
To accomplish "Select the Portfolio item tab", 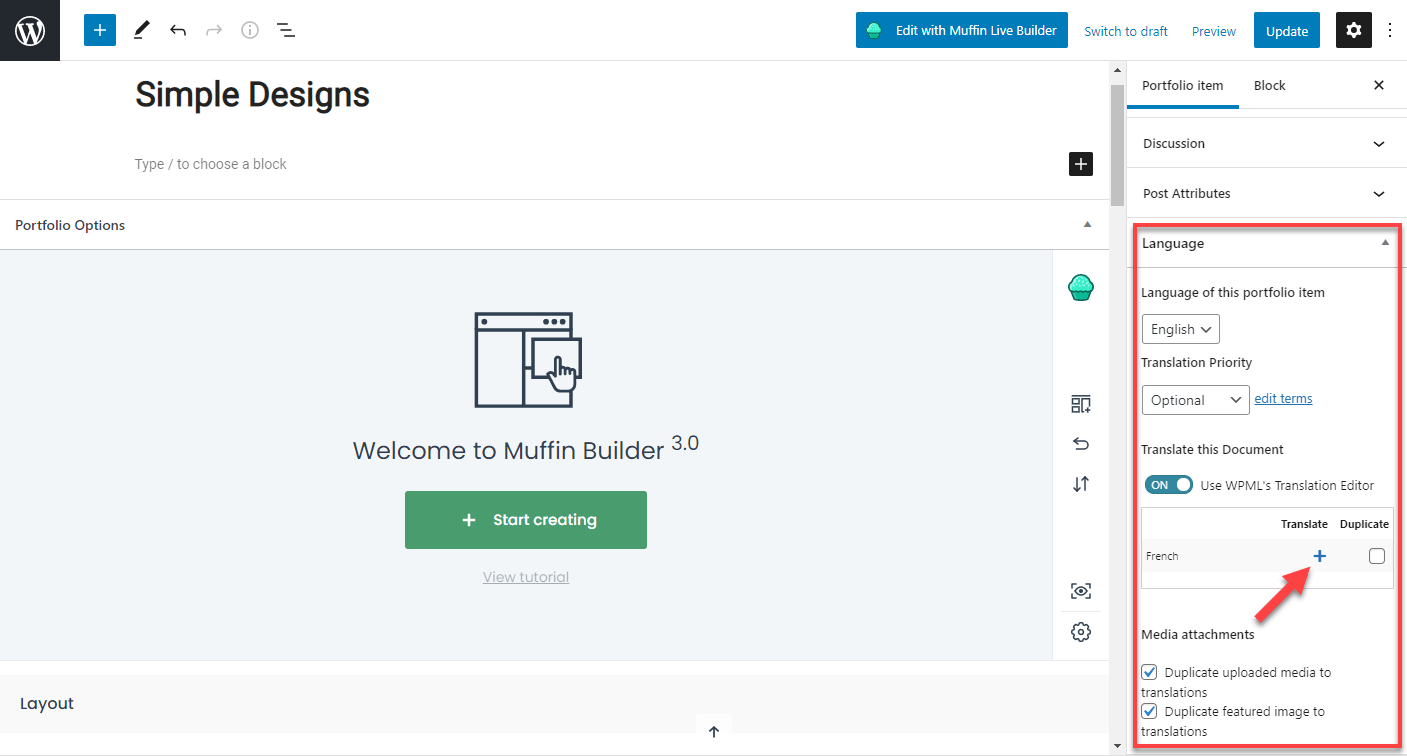I will coord(1183,85).
